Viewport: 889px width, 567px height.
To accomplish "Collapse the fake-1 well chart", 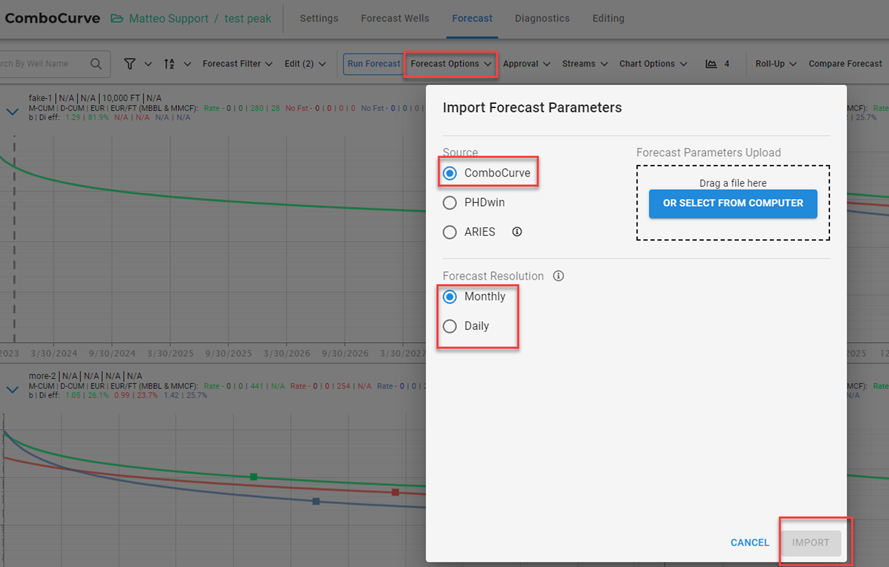I will [12, 112].
